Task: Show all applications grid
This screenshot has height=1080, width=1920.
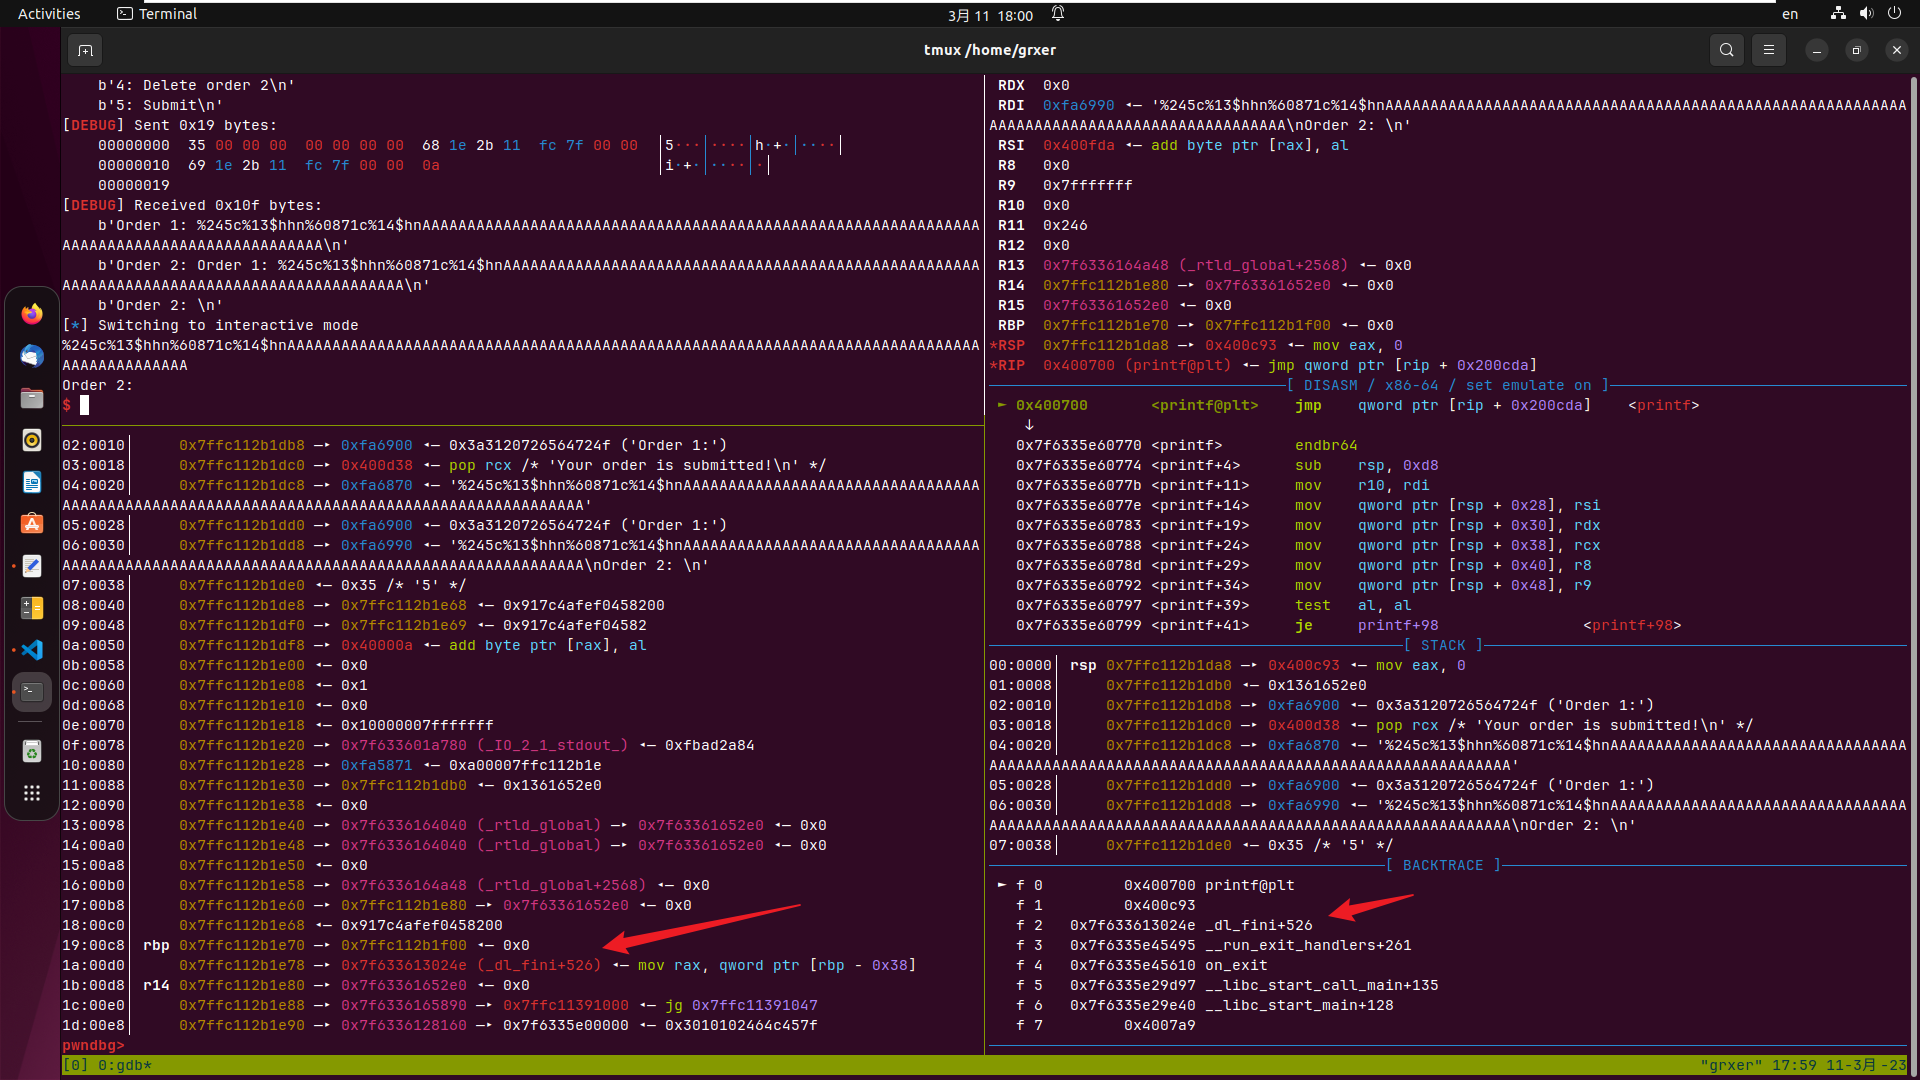Action: pos(32,793)
